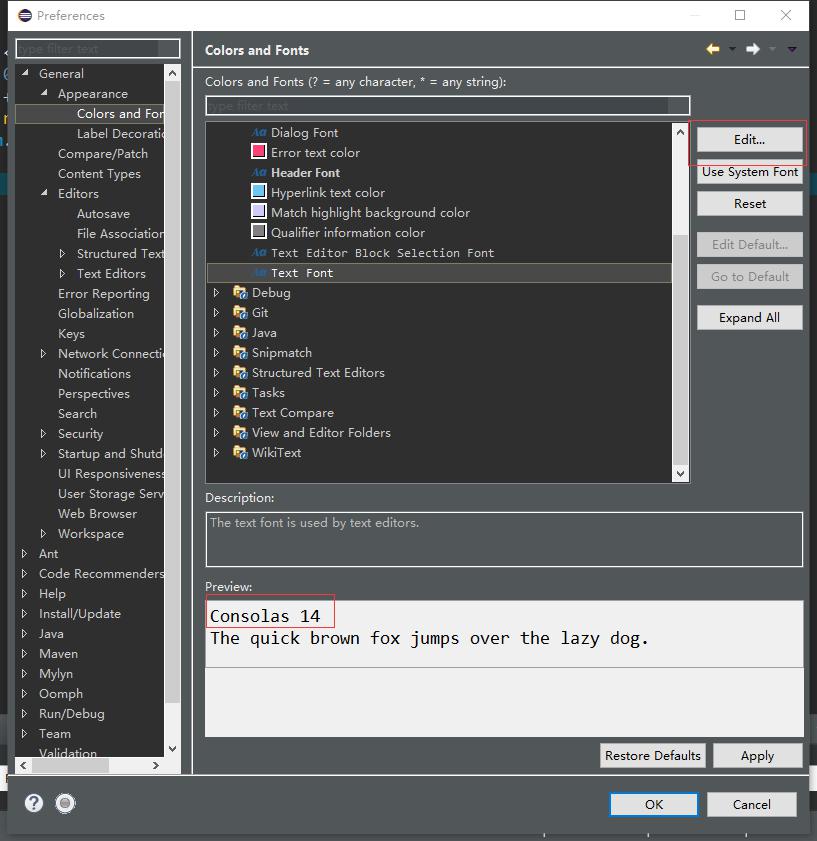Focus the left tree filter text field

click(x=98, y=49)
